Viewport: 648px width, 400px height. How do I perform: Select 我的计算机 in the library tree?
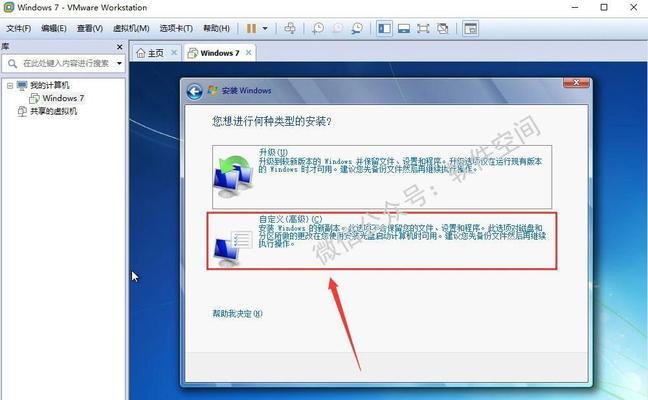49,85
